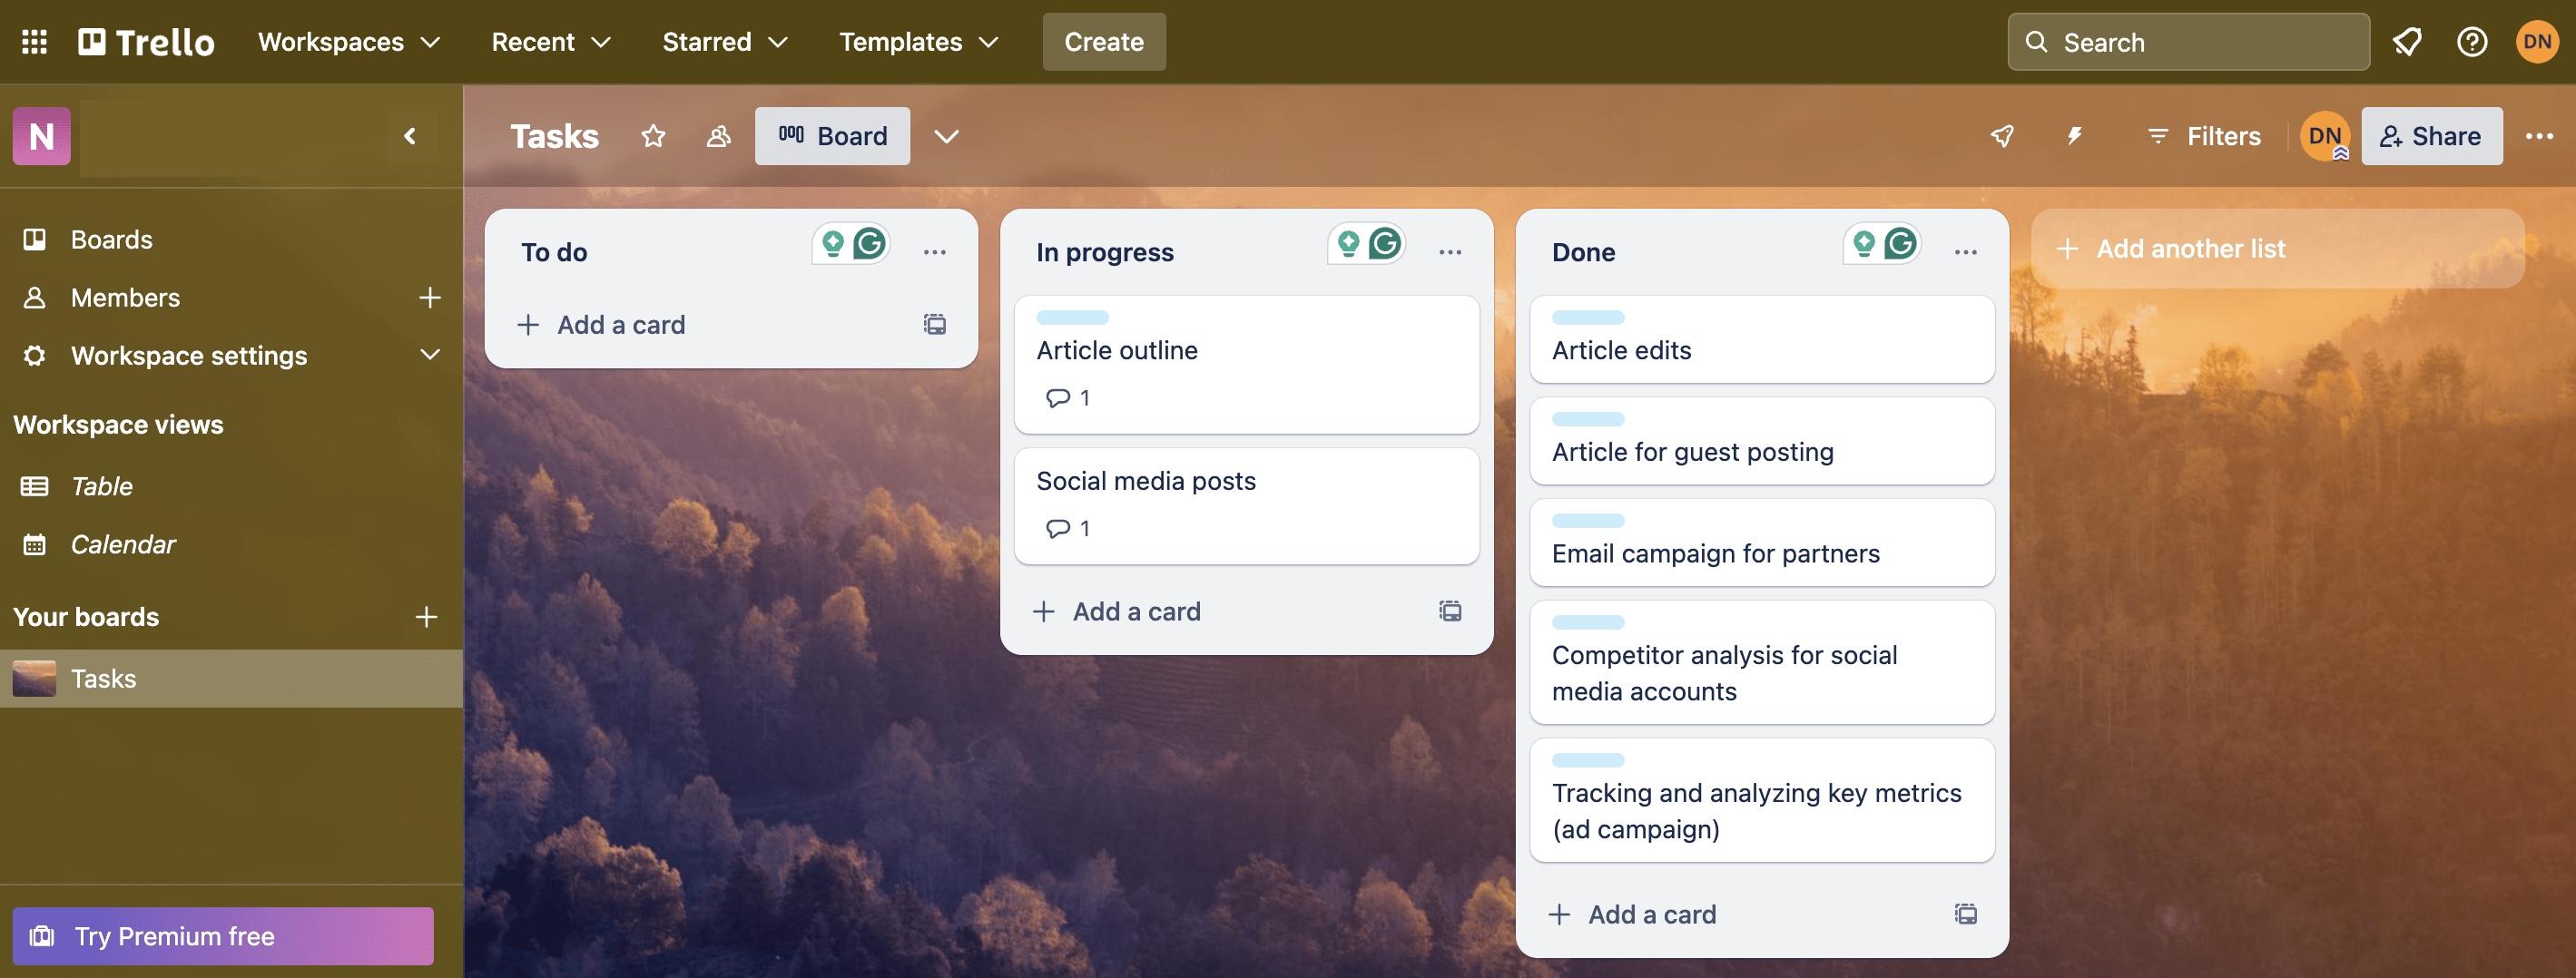Screen dimensions: 2576x978
Task: Create a card from template in Done
Action: tap(1965, 914)
